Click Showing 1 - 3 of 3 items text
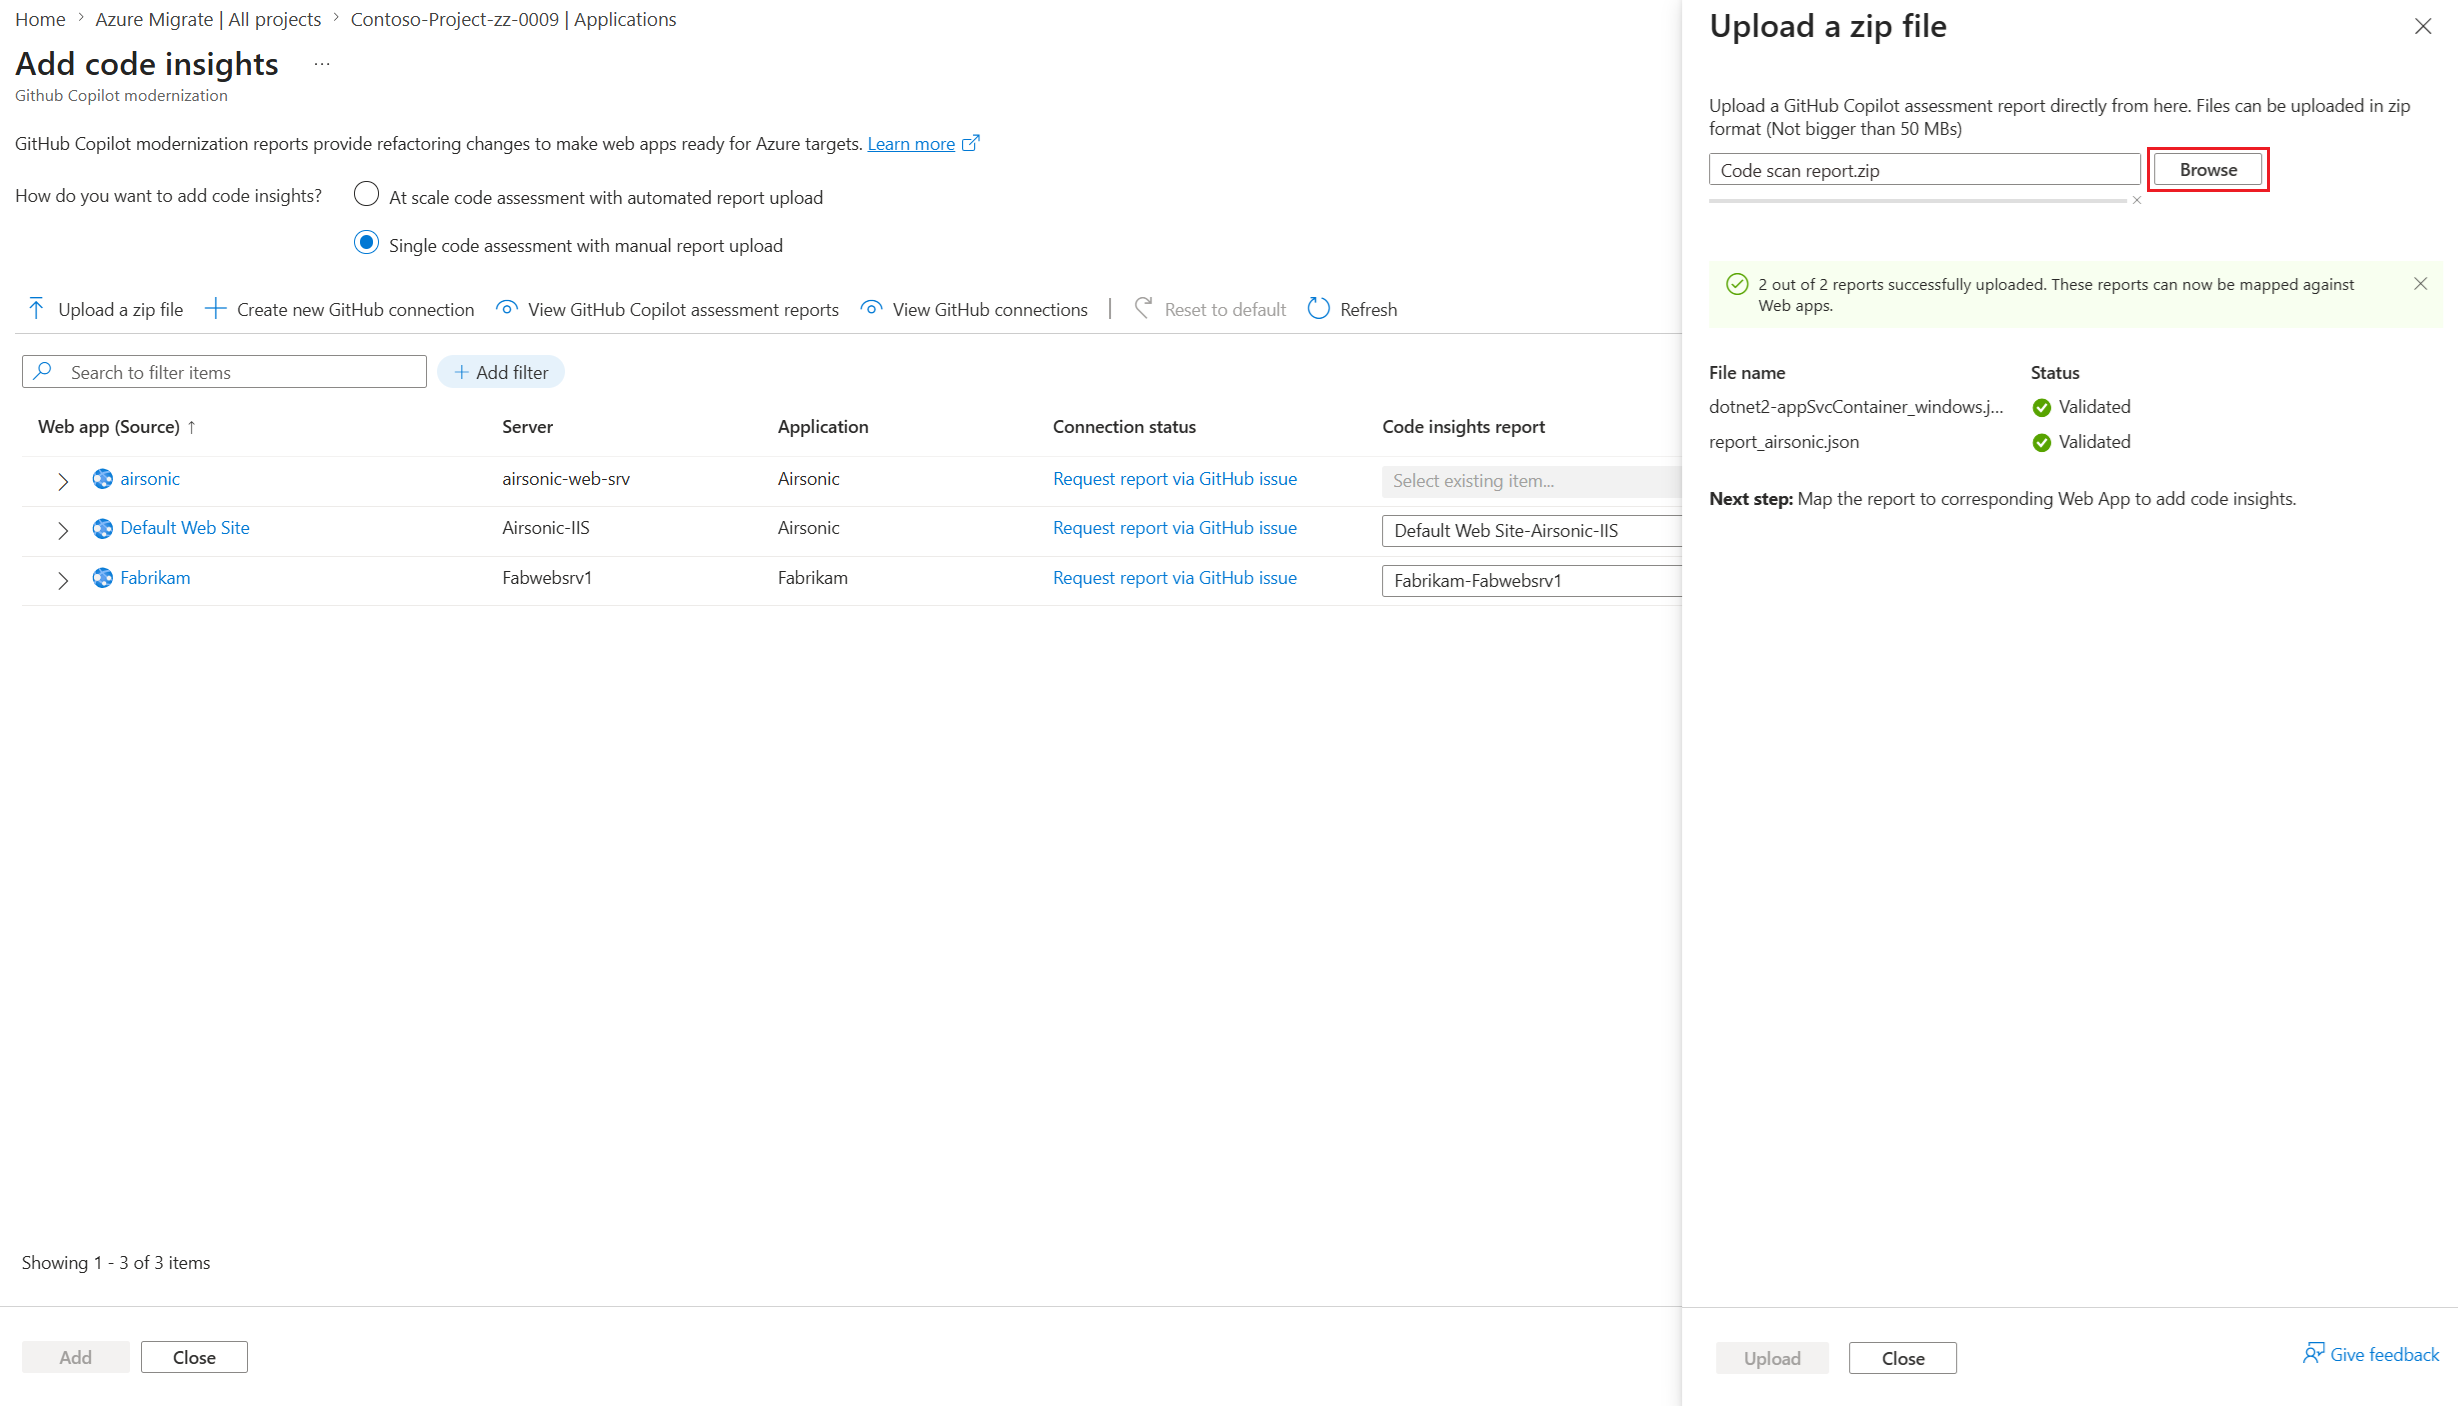This screenshot has height=1406, width=2458. point(116,1263)
